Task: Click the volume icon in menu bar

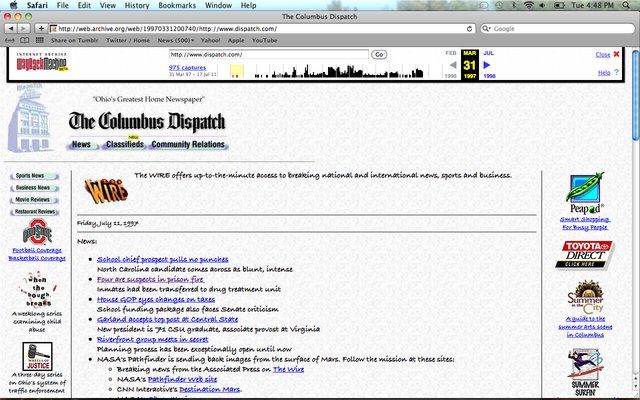Action: (x=542, y=5)
